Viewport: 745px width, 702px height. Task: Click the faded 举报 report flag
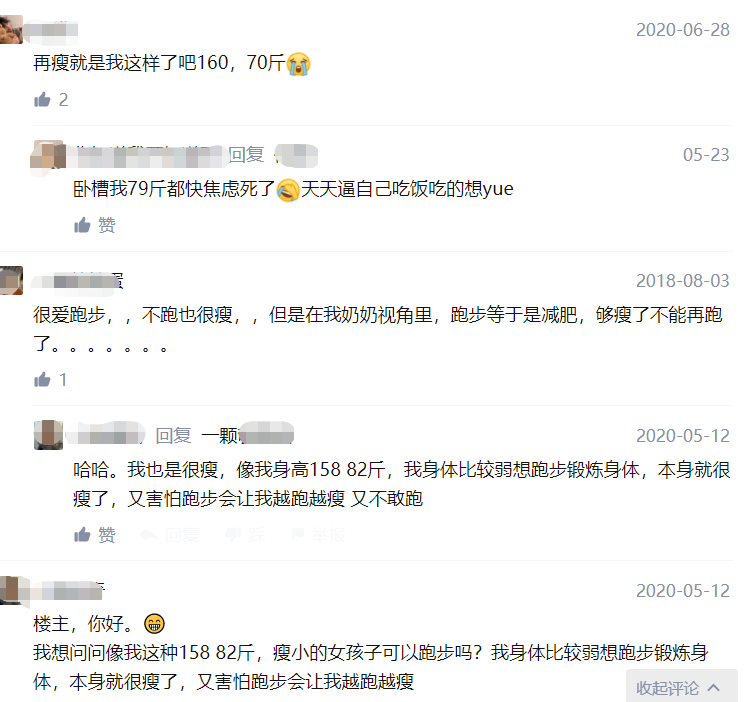[319, 535]
